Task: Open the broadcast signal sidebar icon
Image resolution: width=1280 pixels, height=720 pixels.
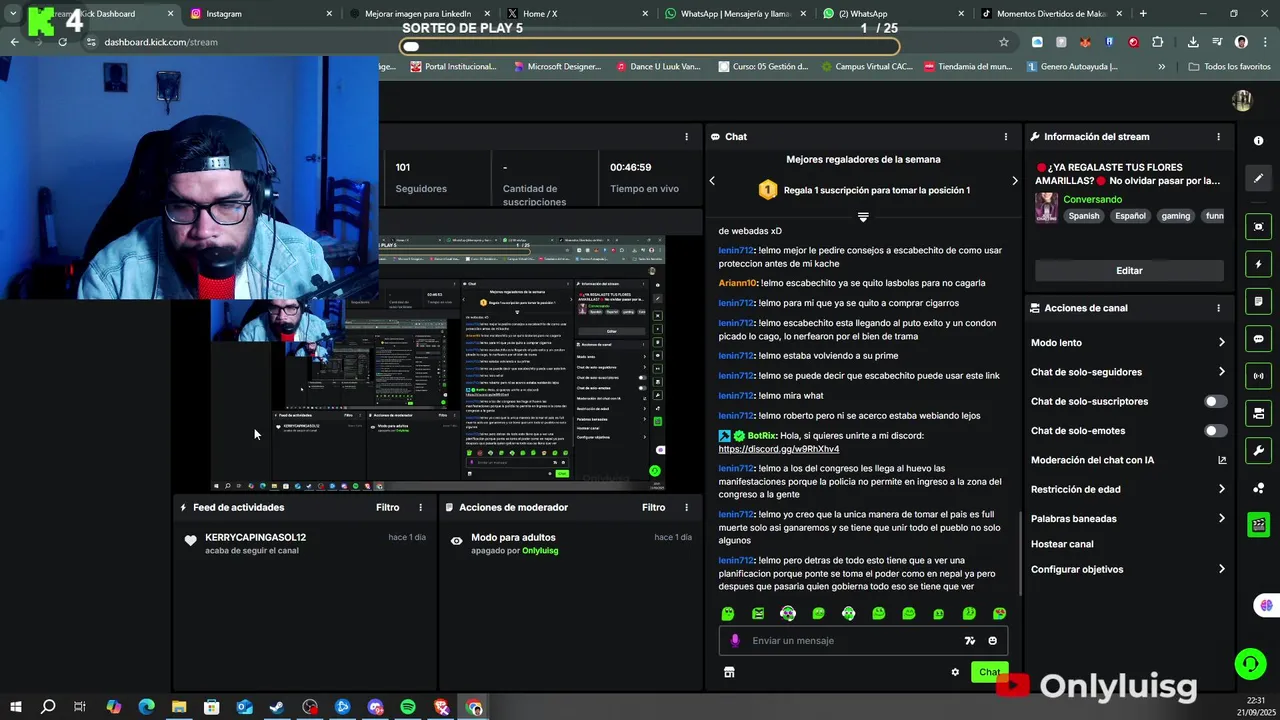Action: point(1259,376)
